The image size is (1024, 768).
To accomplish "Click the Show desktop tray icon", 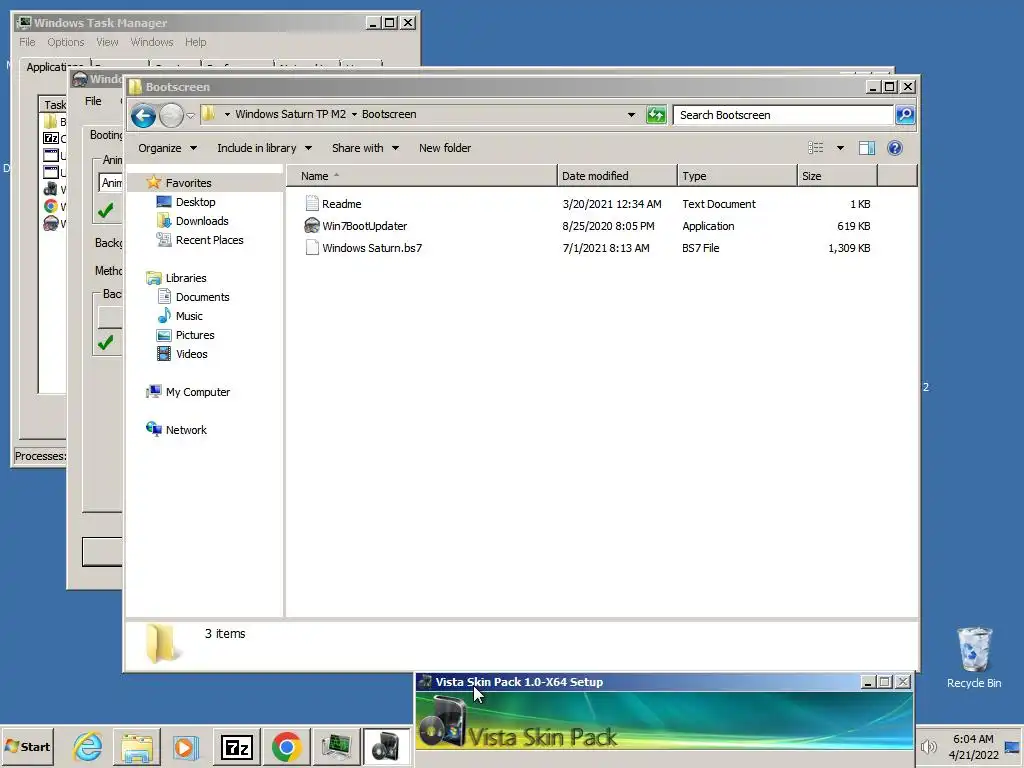I will pos(1012,747).
